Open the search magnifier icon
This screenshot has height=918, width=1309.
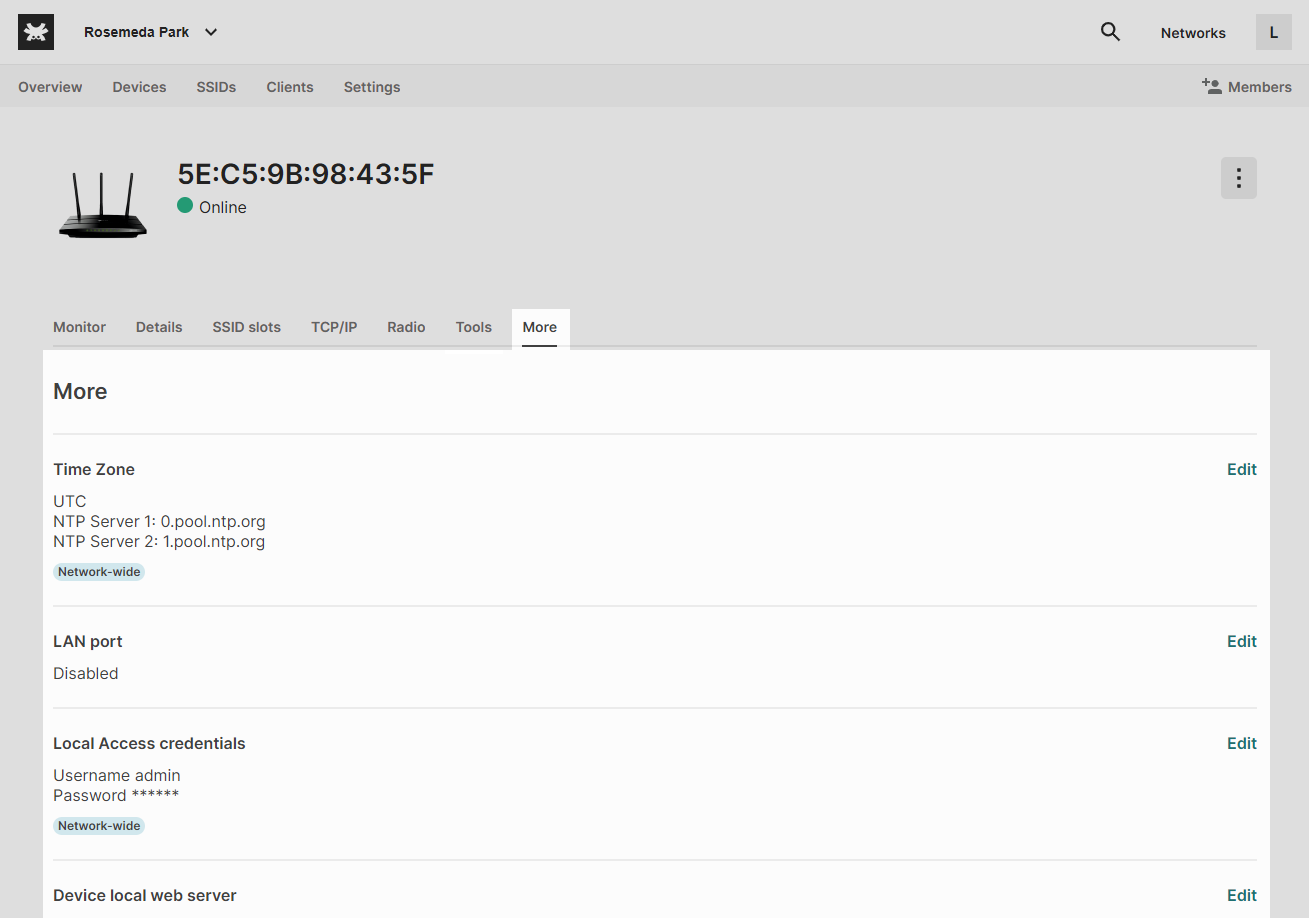point(1110,32)
